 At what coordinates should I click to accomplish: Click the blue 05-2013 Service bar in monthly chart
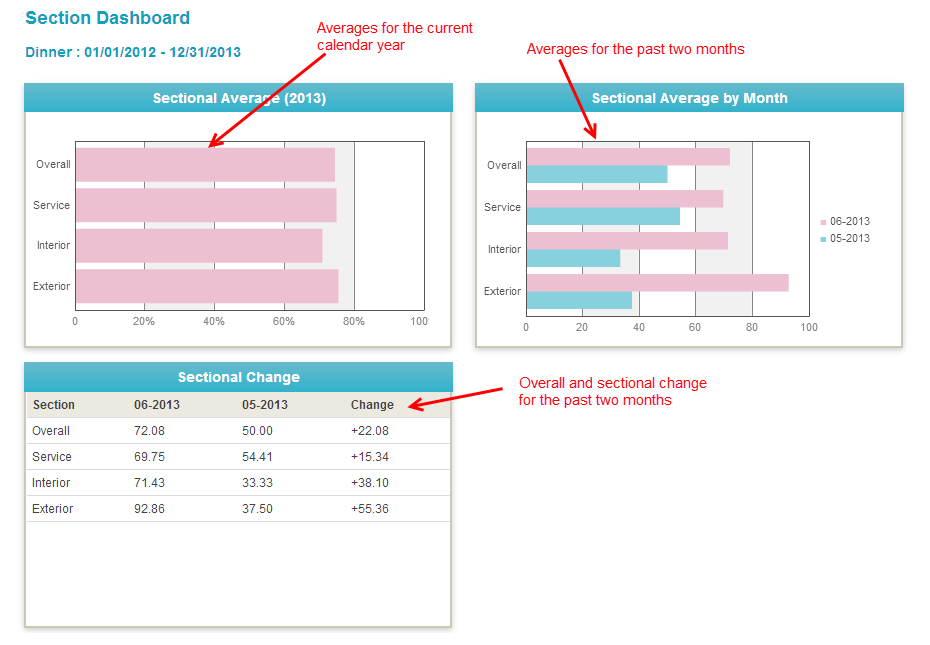coord(603,217)
